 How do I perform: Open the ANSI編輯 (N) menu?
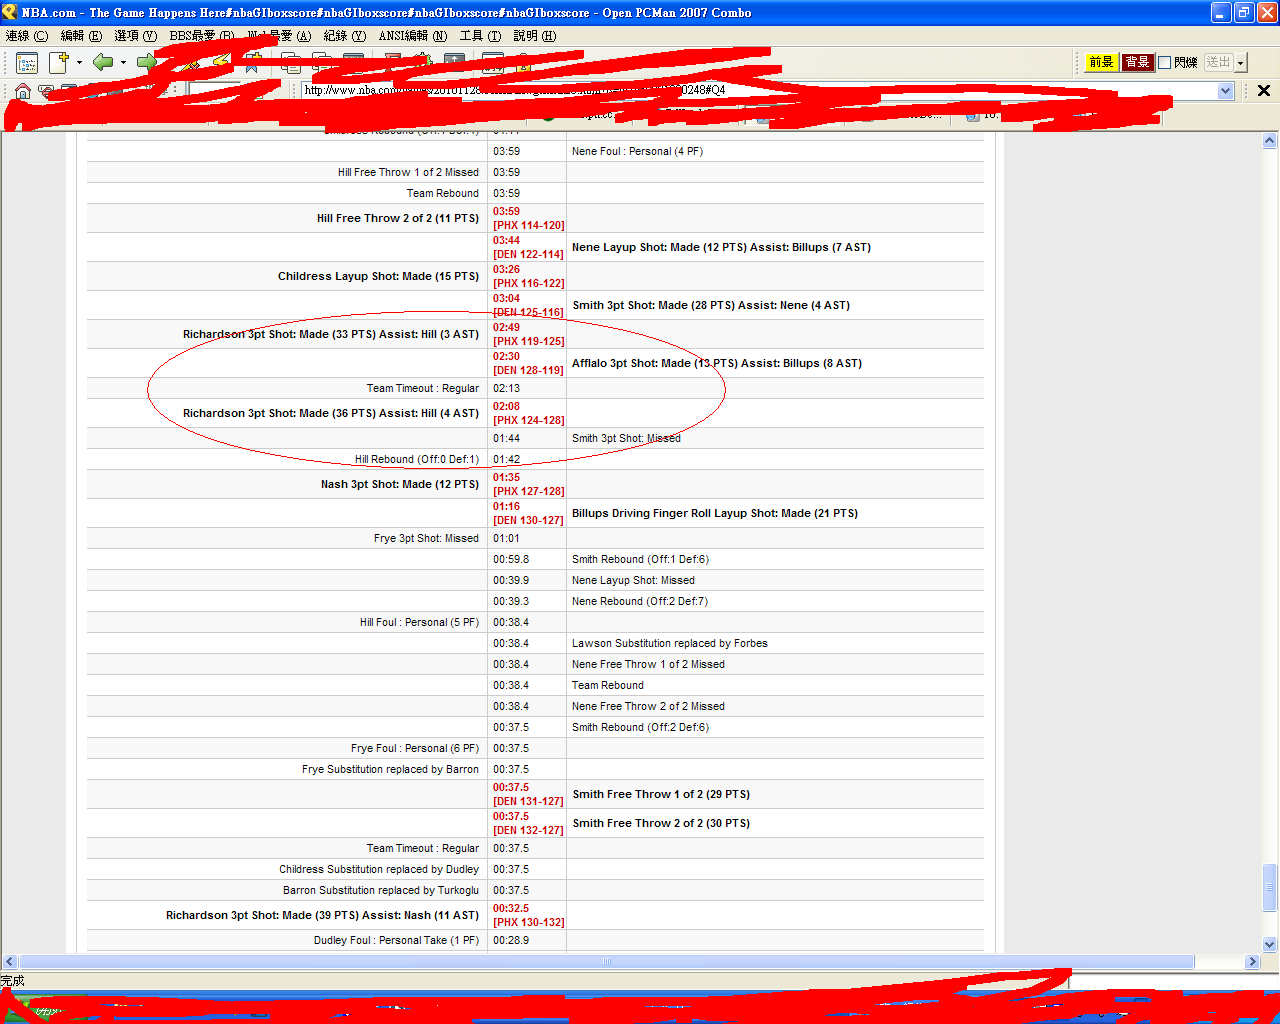coord(413,36)
